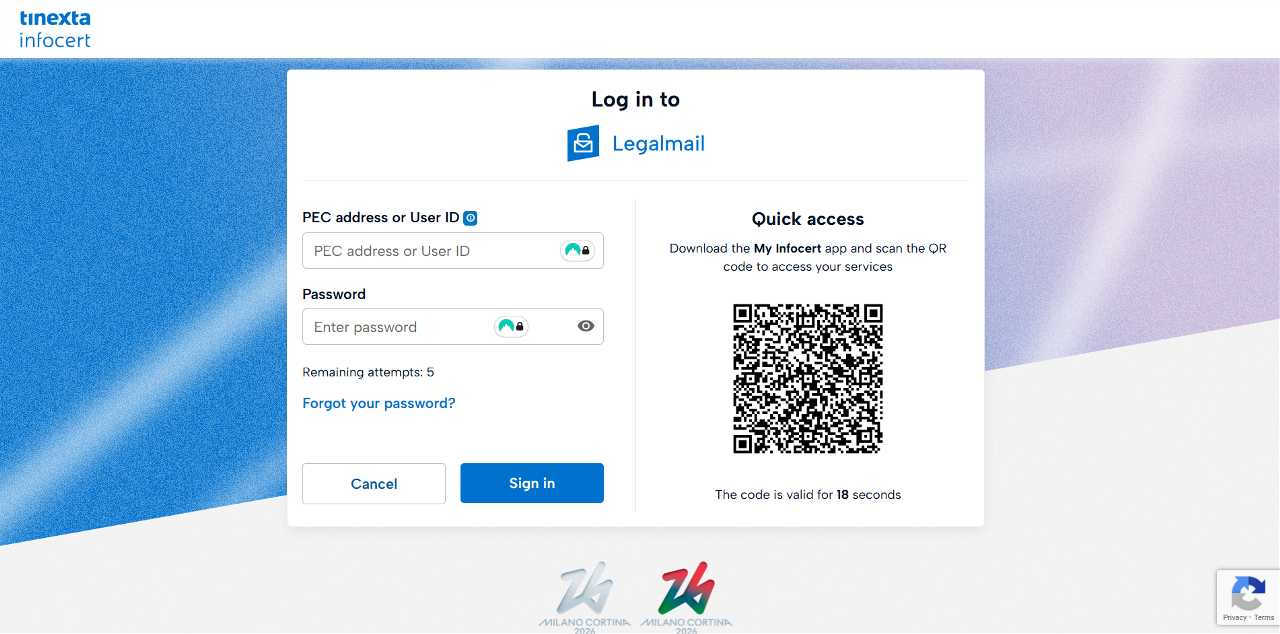Open the Forgot your password link

379,403
